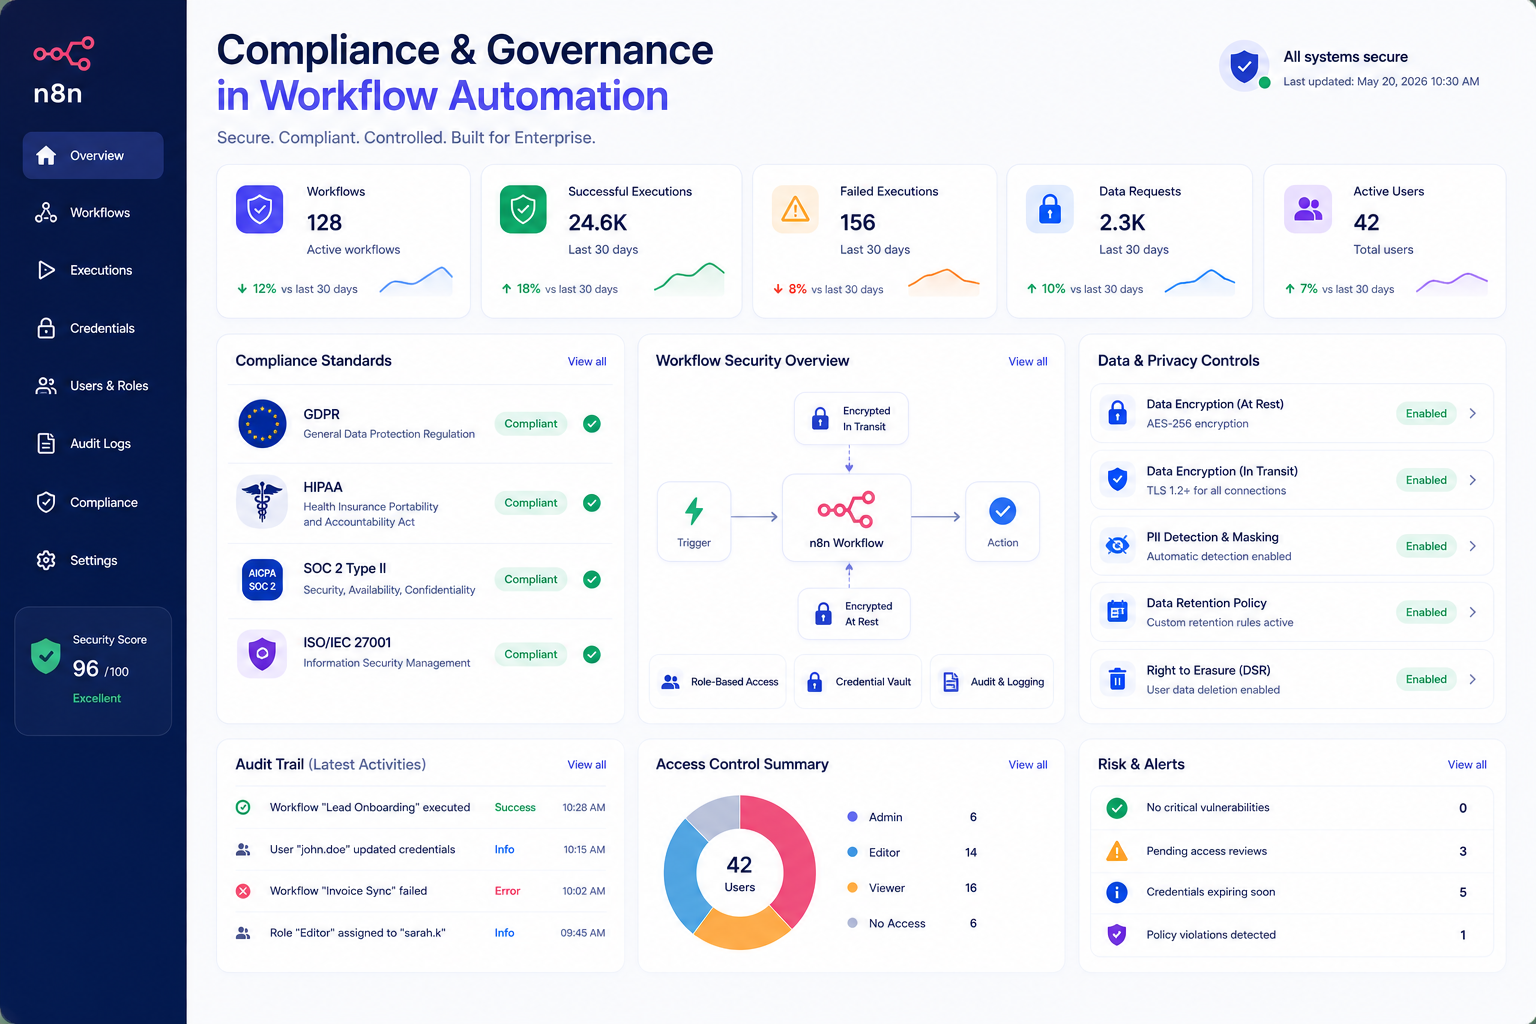Click View all in Compliance Standards

click(587, 362)
